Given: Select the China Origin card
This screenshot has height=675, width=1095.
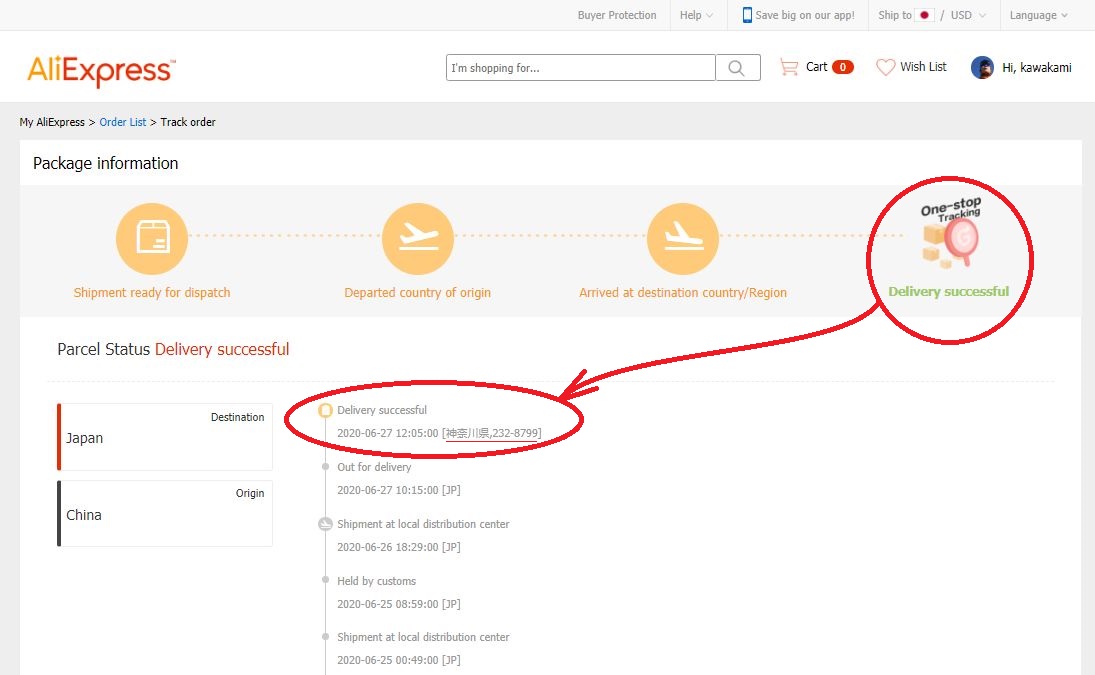Looking at the screenshot, I should coord(165,514).
